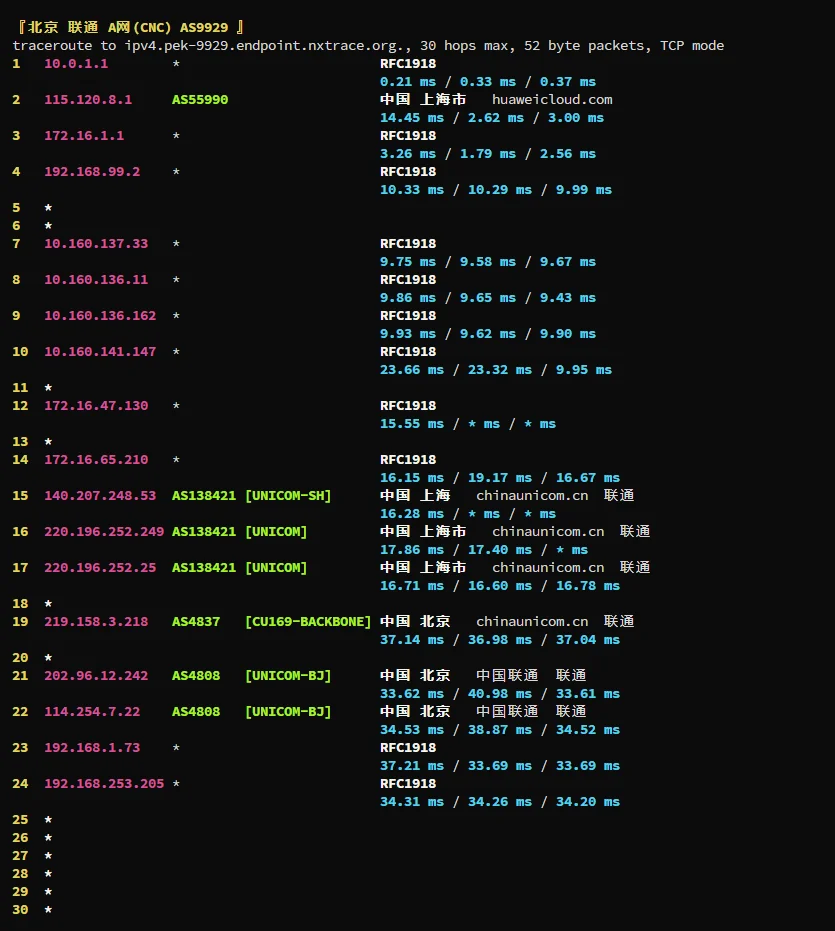
Task: Click the IP 202.96.12.242
Action: (x=96, y=676)
